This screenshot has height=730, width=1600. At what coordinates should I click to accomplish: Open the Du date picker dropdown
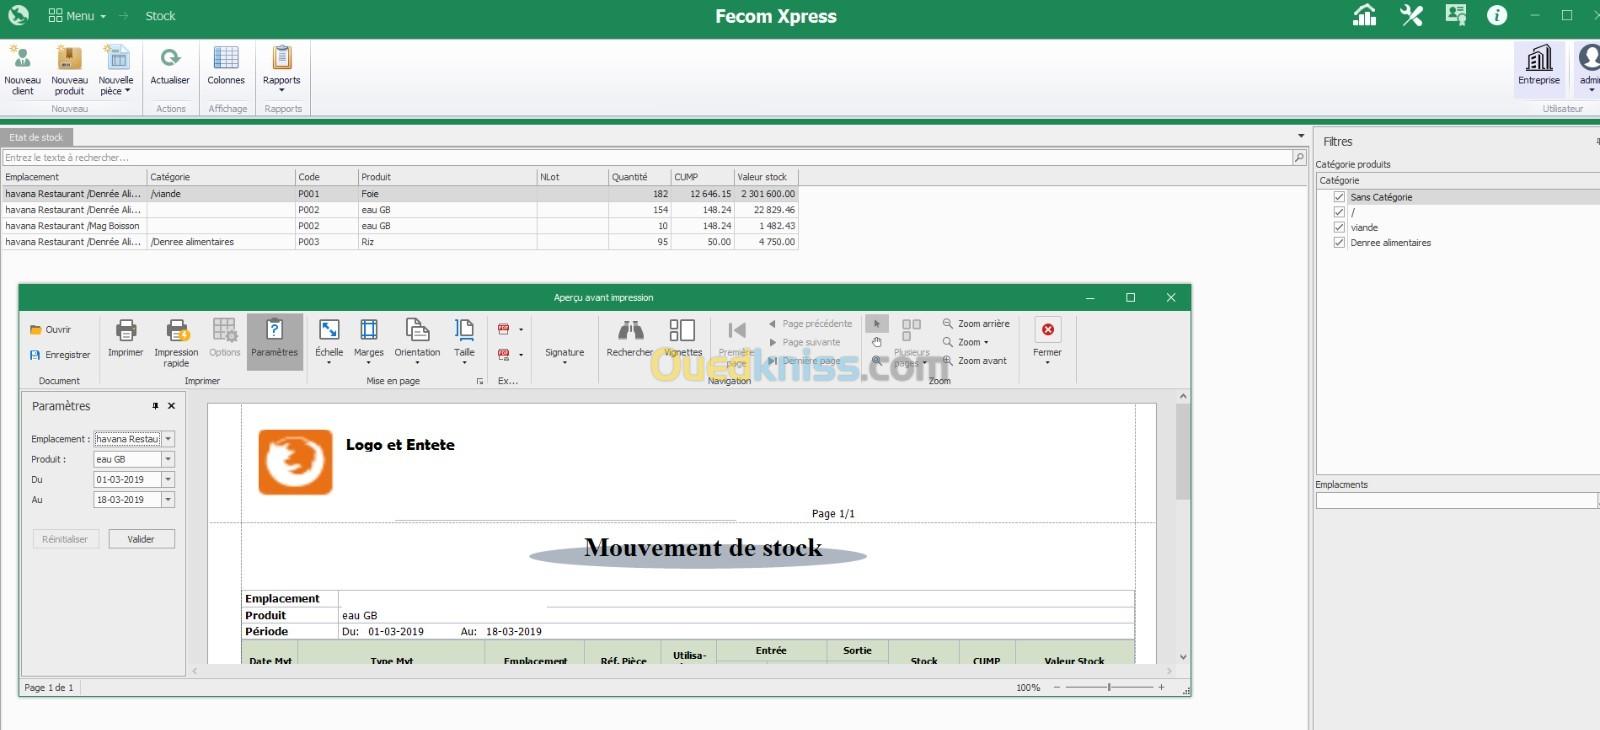point(168,479)
